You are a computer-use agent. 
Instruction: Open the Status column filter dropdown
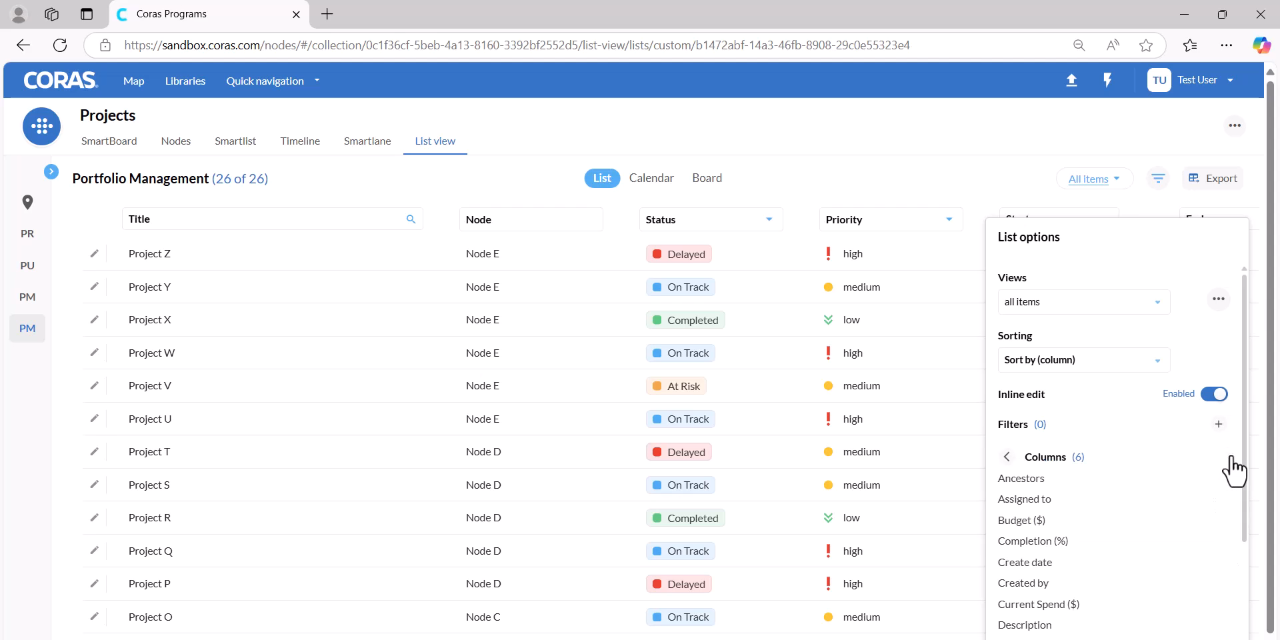coord(769,220)
